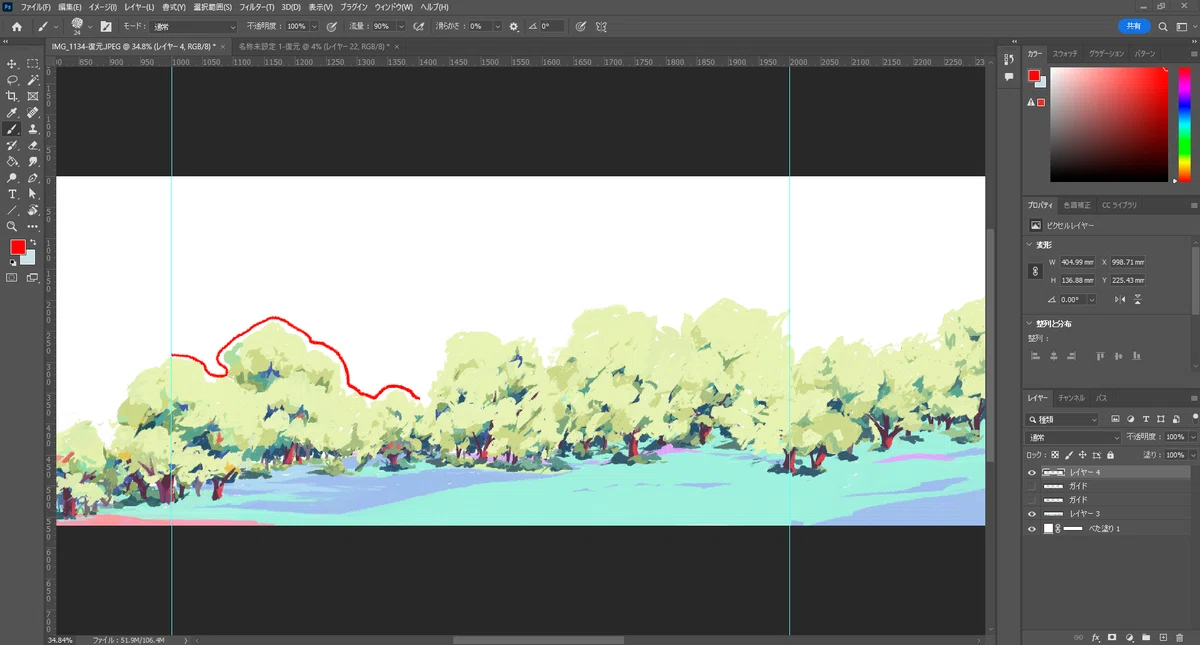Select the Crop tool
The image size is (1200, 645).
13,96
